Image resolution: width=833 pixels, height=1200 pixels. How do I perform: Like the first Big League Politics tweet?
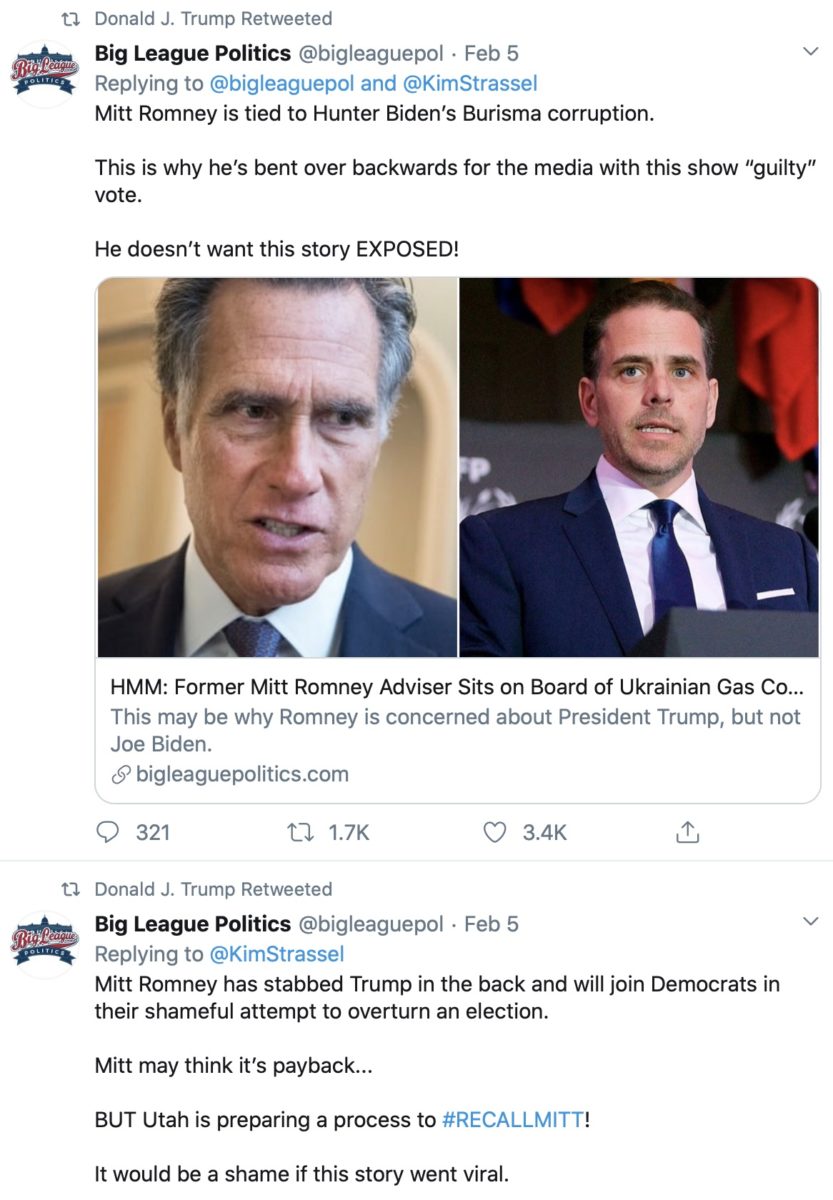495,832
